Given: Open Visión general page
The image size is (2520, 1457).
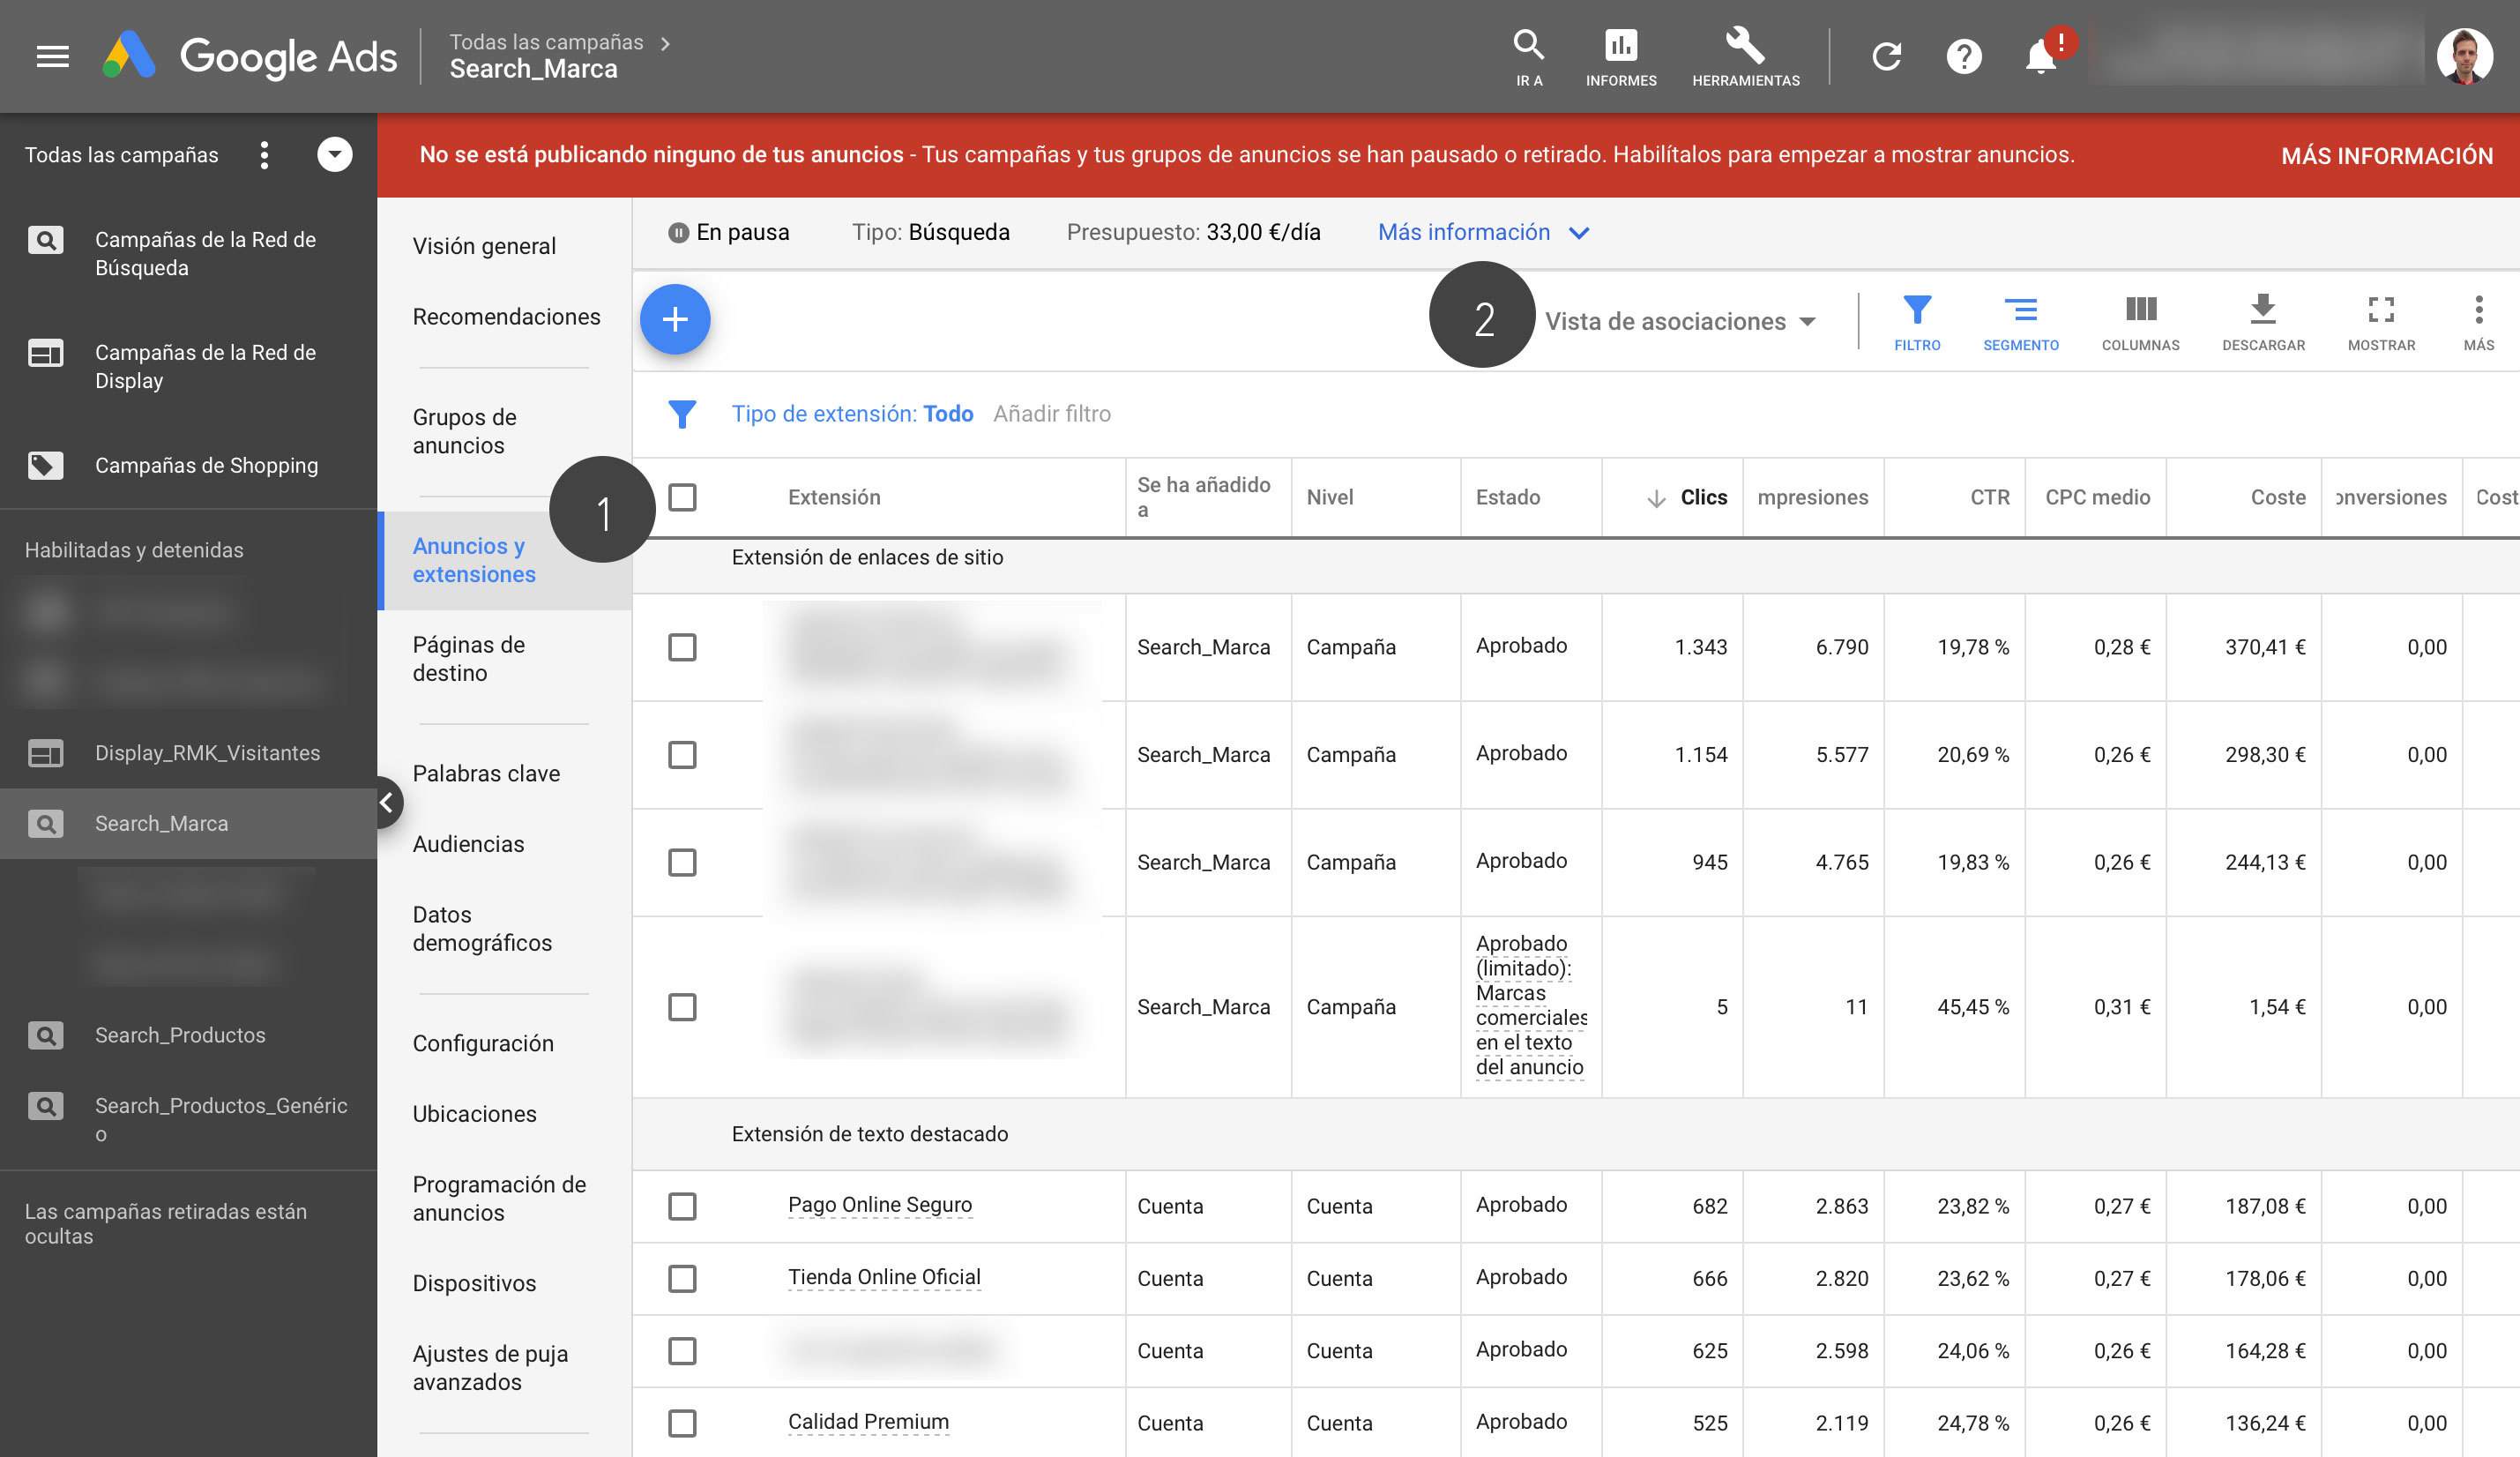Looking at the screenshot, I should pyautogui.click(x=484, y=247).
